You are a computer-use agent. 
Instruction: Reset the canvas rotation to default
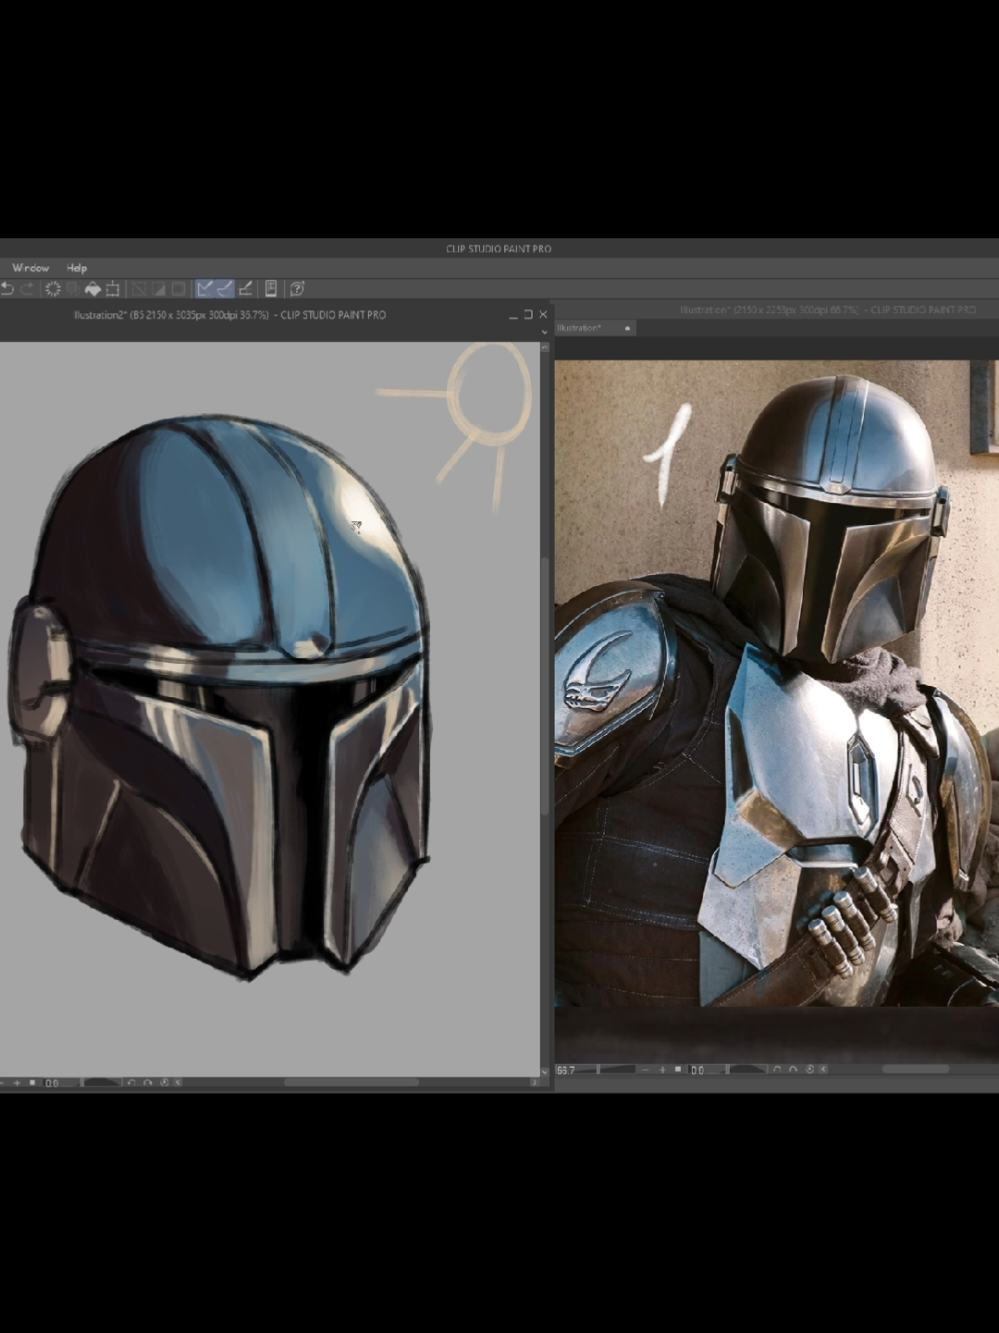coord(810,1070)
